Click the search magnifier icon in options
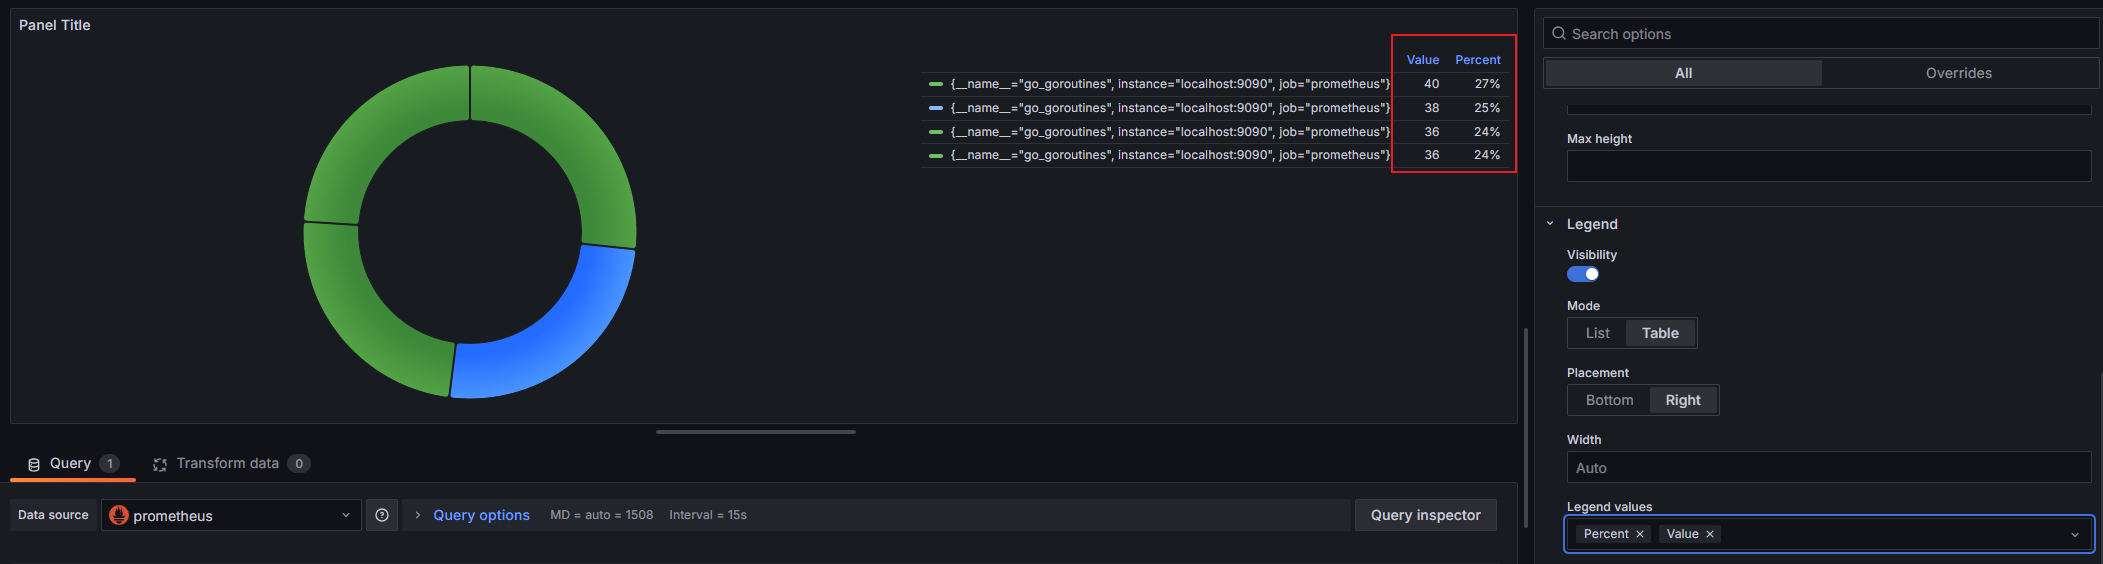Viewport: 2103px width, 564px height. pyautogui.click(x=1559, y=34)
